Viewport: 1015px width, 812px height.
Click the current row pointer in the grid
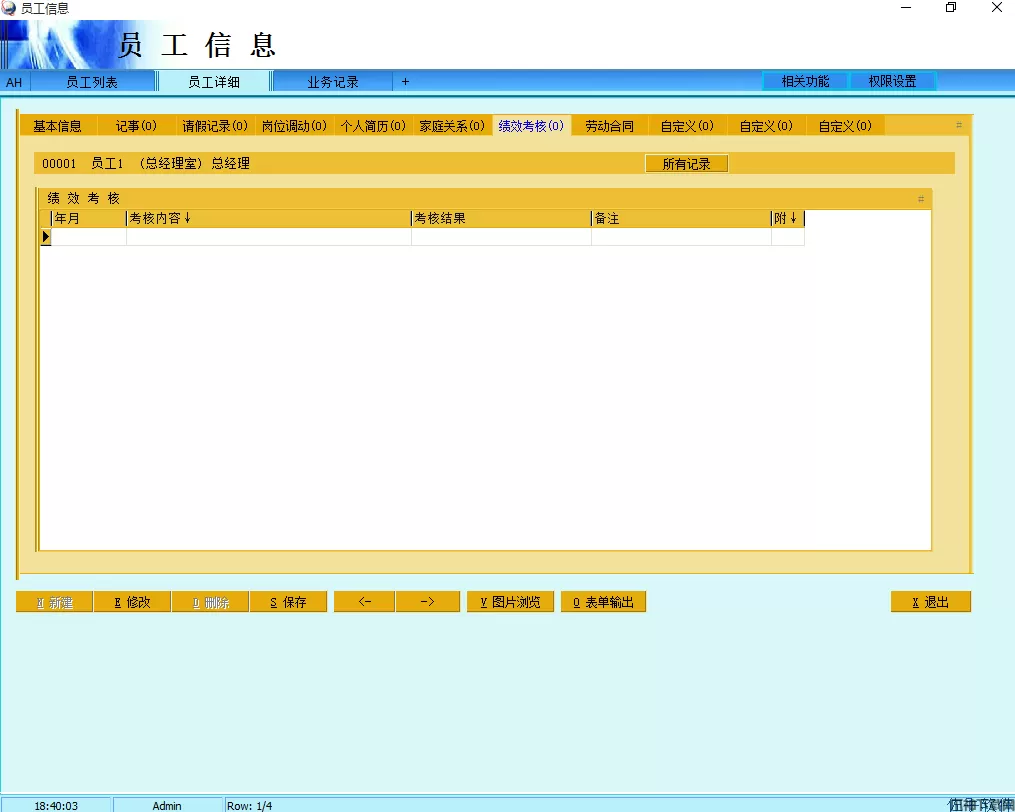tap(45, 237)
